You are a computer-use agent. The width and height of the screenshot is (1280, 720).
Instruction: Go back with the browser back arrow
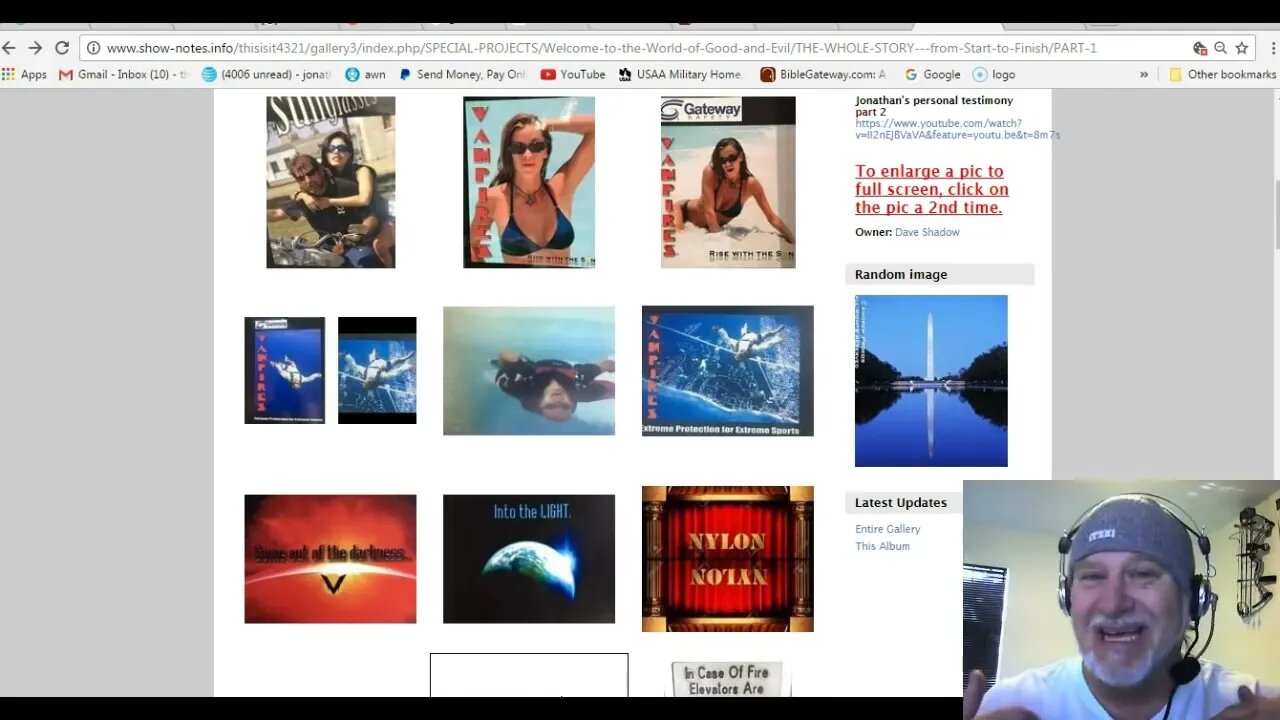pyautogui.click(x=9, y=48)
